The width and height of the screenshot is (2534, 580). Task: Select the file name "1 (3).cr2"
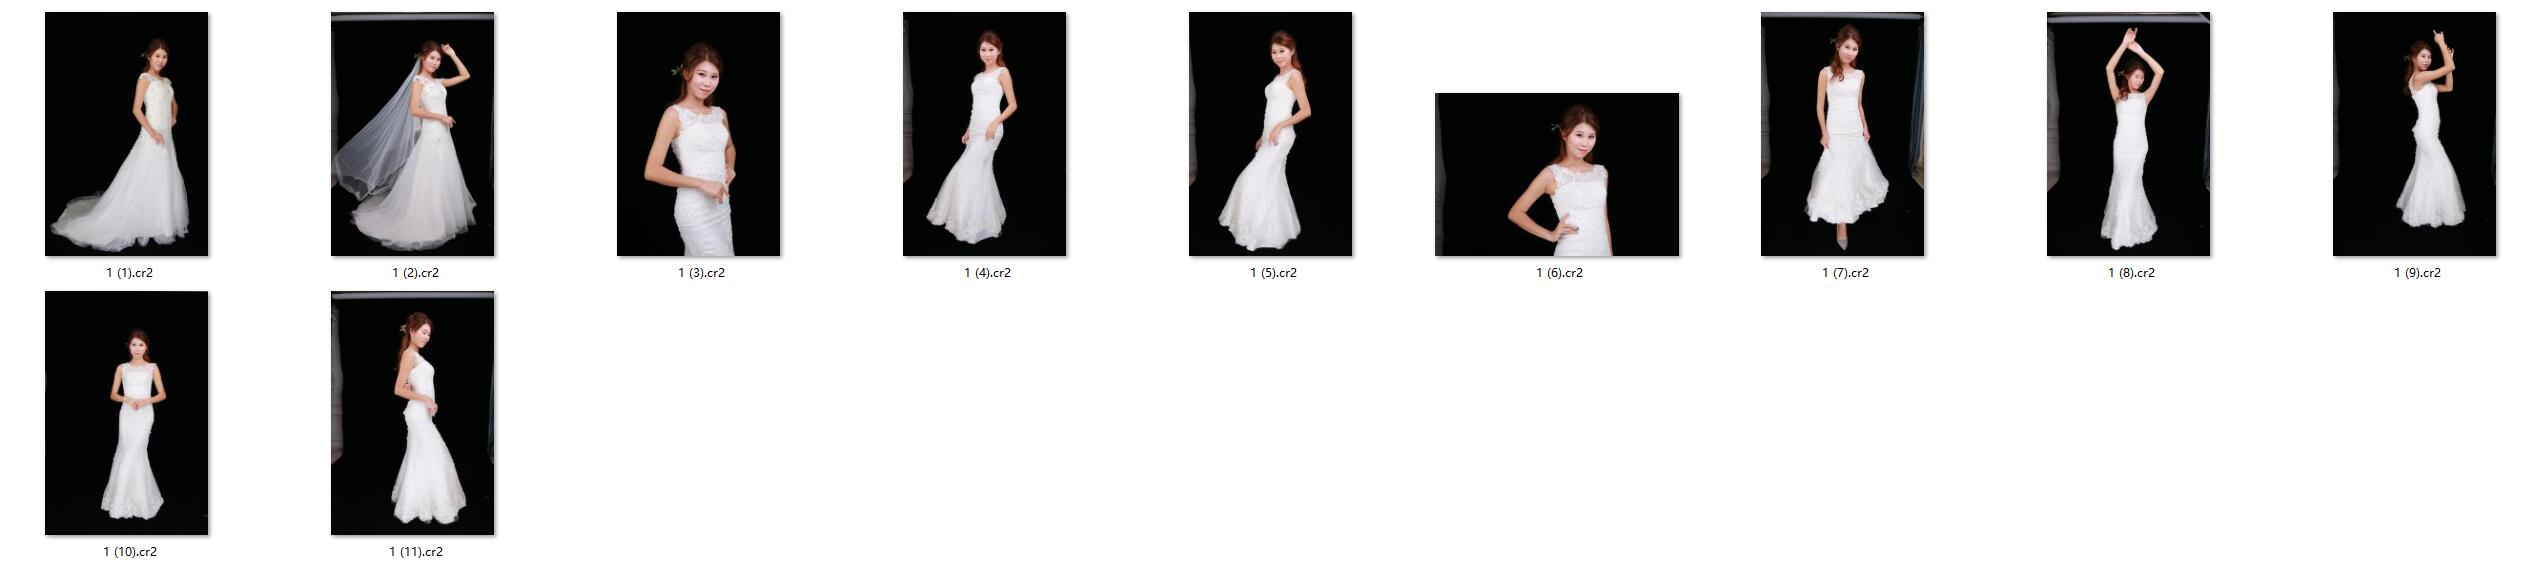[x=702, y=273]
